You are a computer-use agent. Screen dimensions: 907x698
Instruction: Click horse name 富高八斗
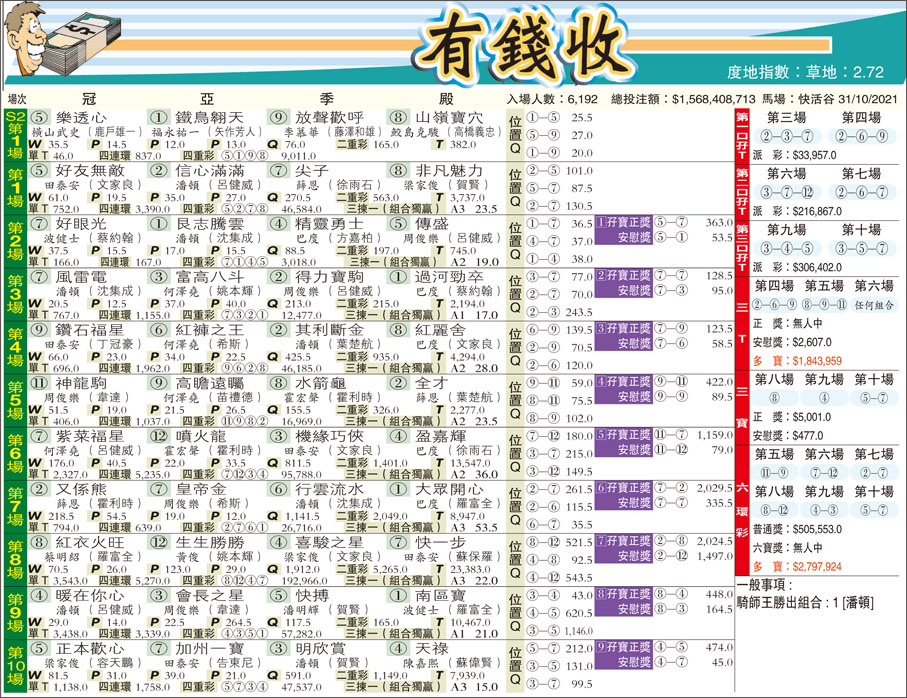(210, 277)
